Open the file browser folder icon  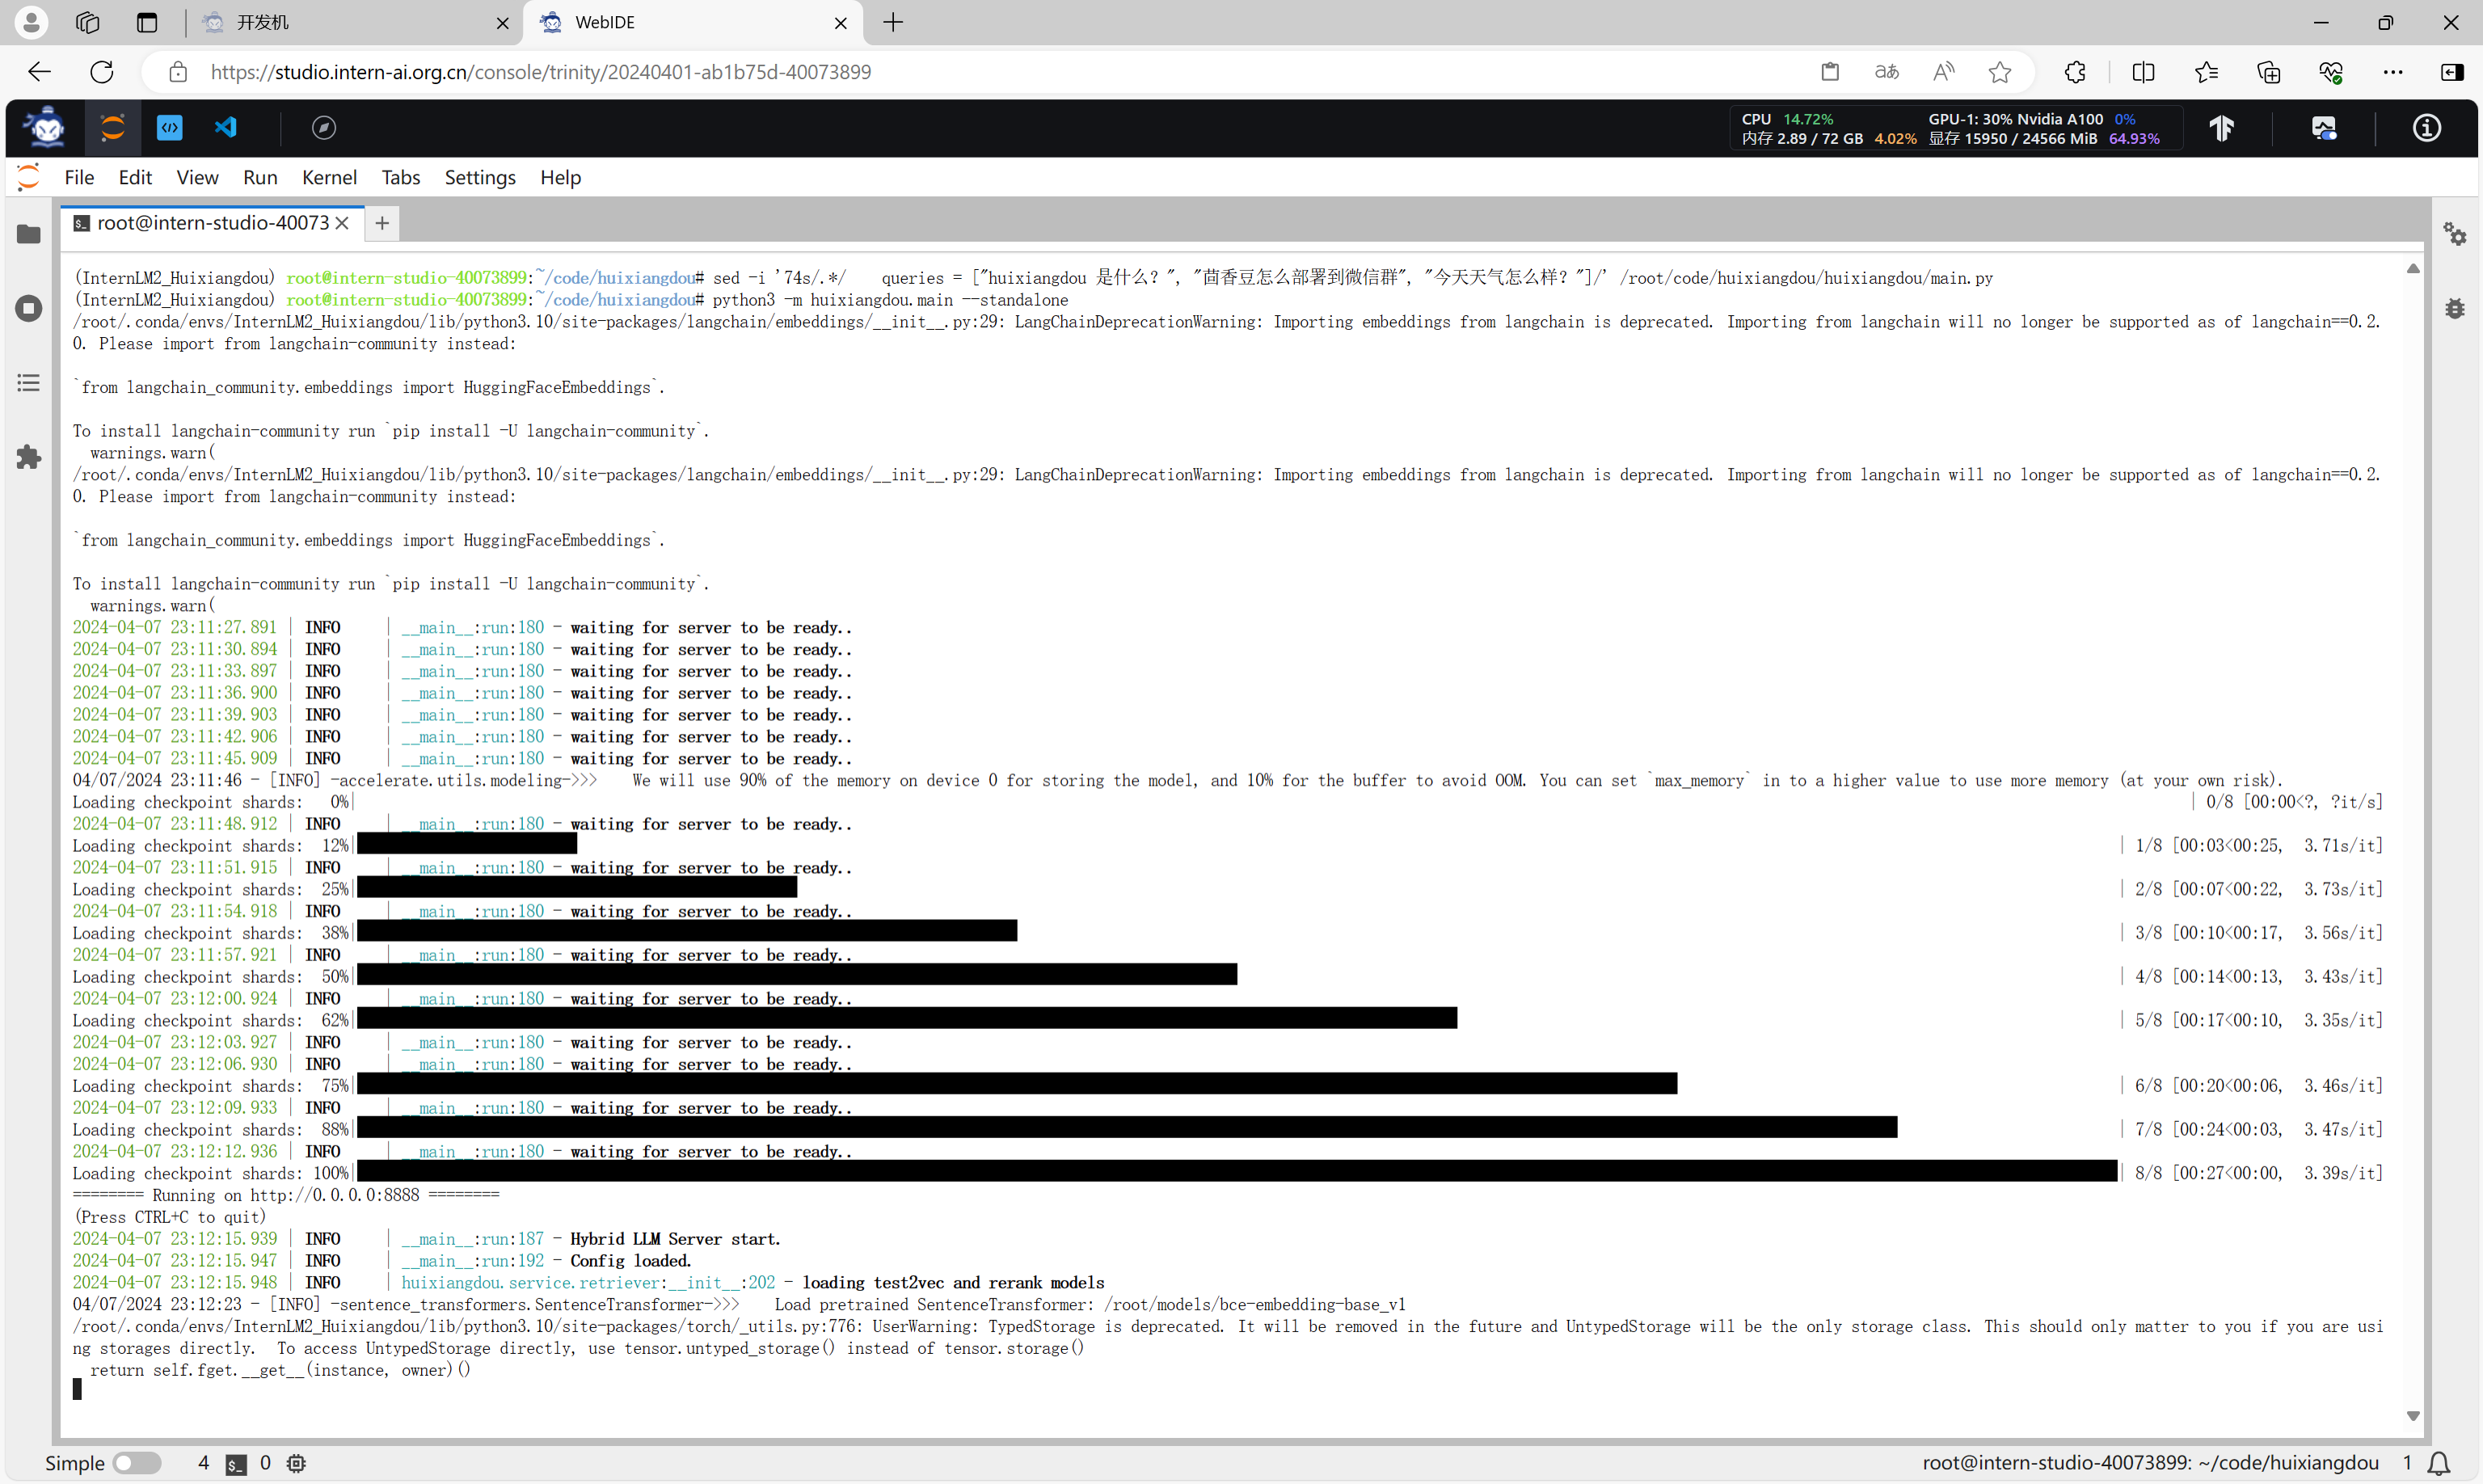pyautogui.click(x=29, y=234)
